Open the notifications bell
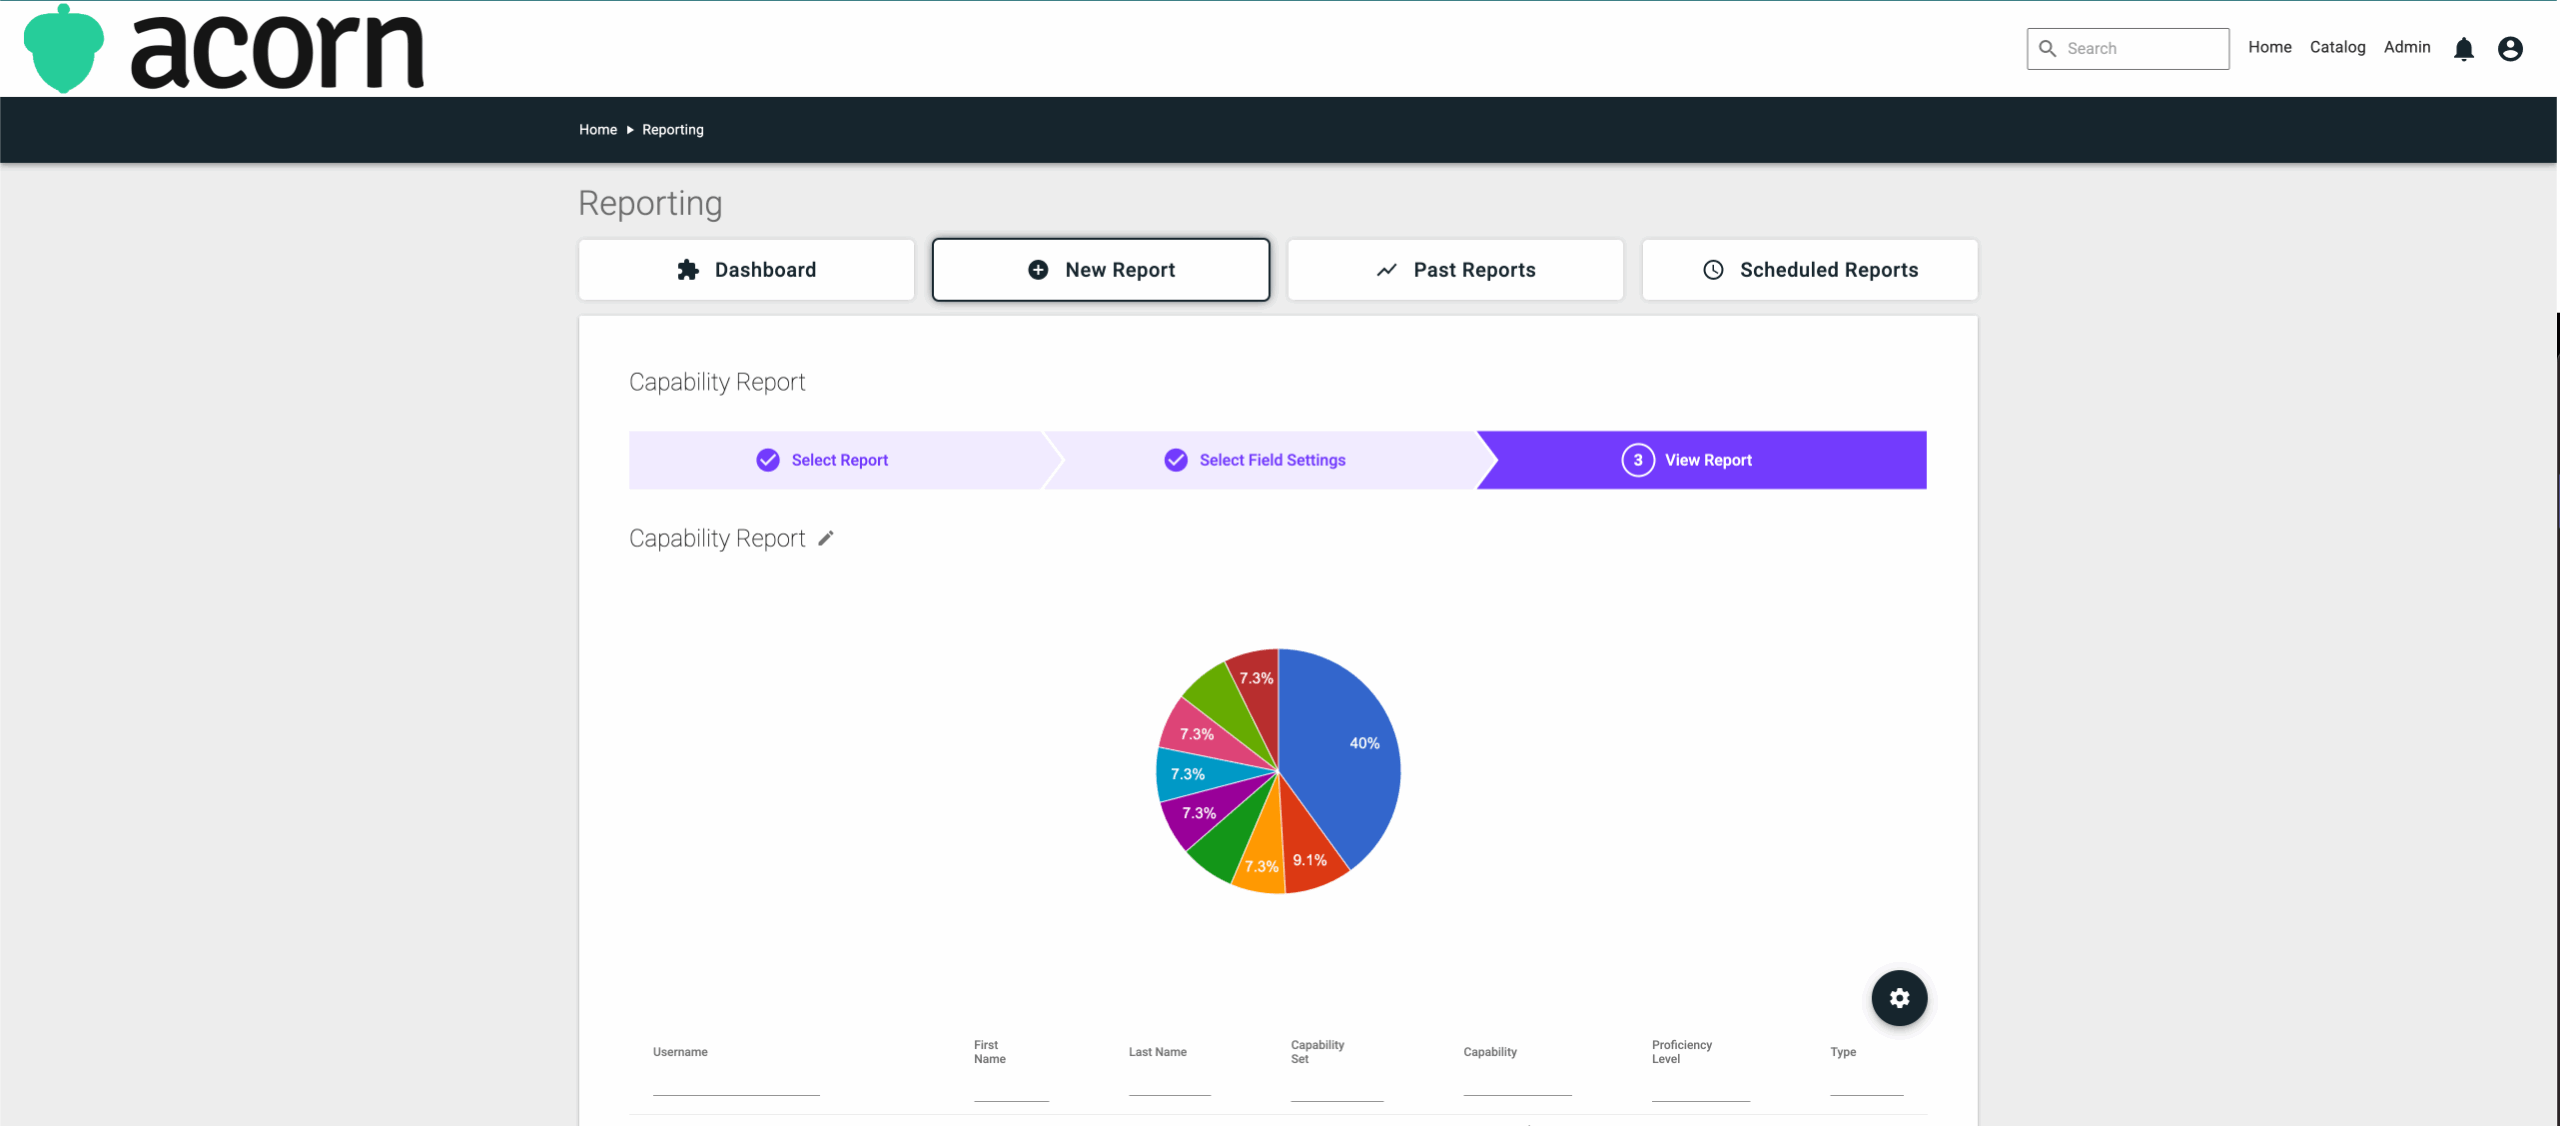The image size is (2560, 1126). (x=2463, y=49)
